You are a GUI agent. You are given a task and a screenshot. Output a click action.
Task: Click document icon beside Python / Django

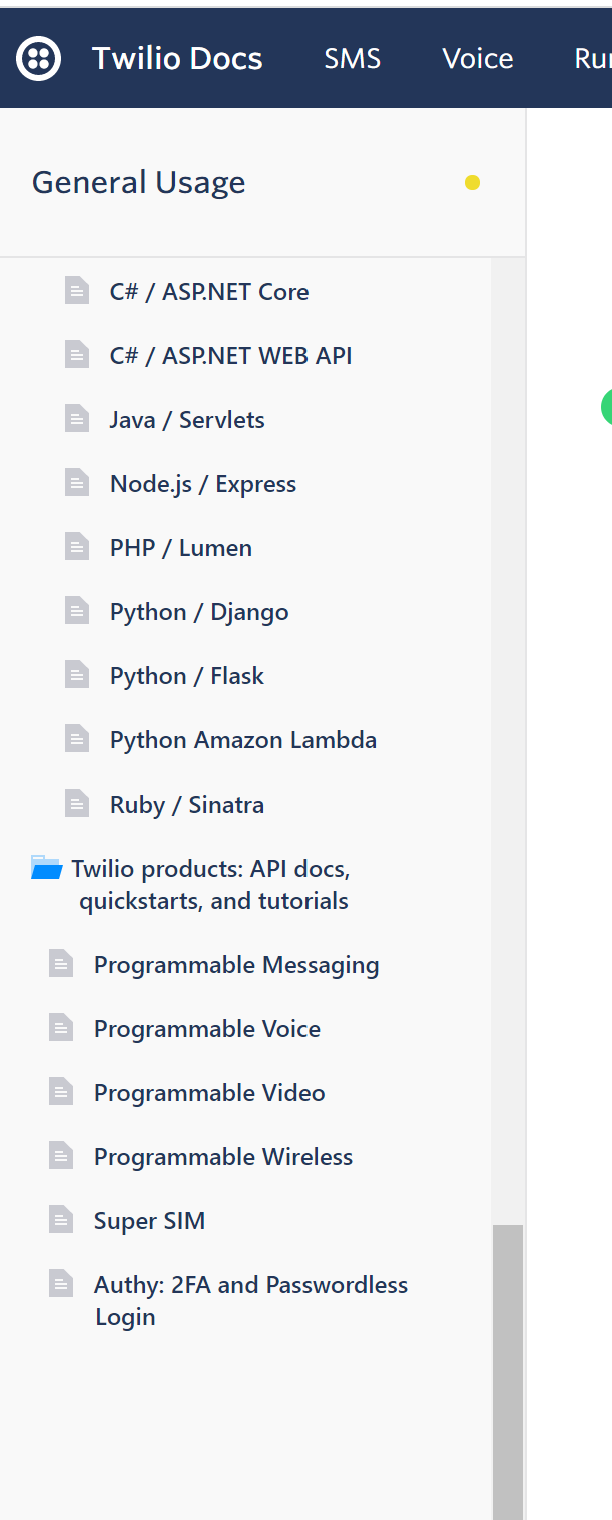pos(77,611)
